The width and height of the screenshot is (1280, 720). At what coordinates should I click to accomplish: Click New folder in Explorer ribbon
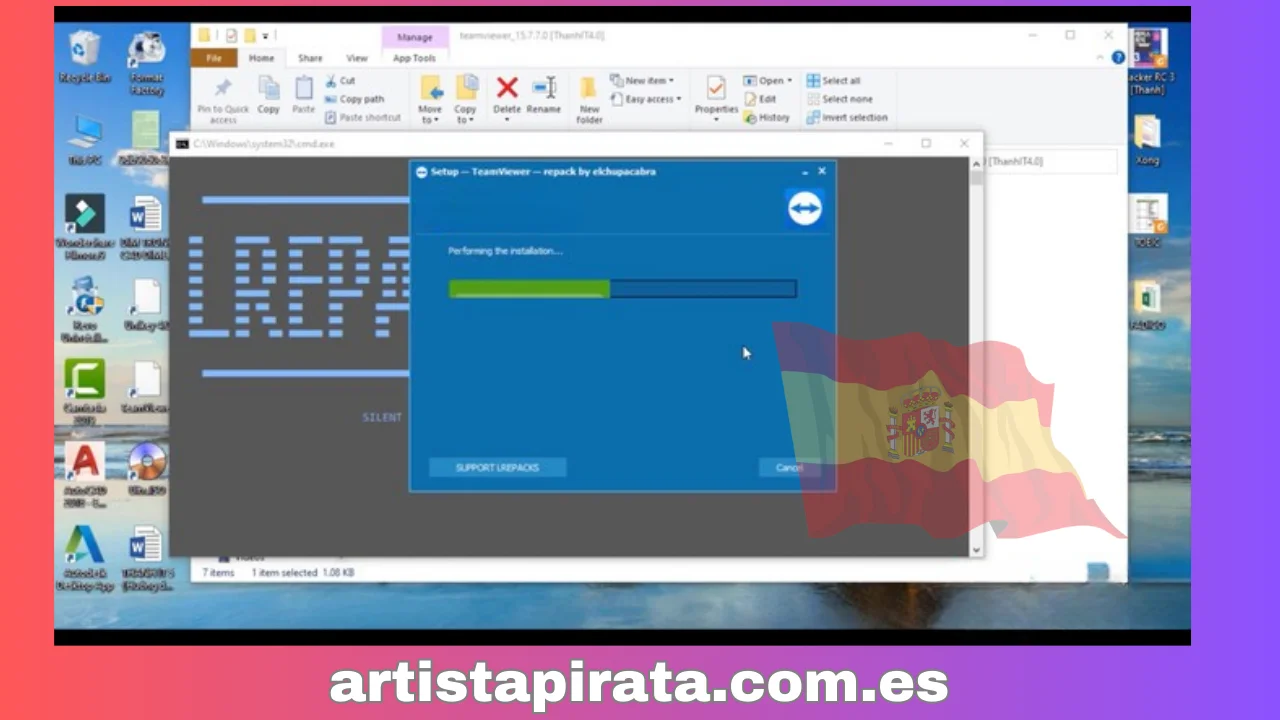589,99
